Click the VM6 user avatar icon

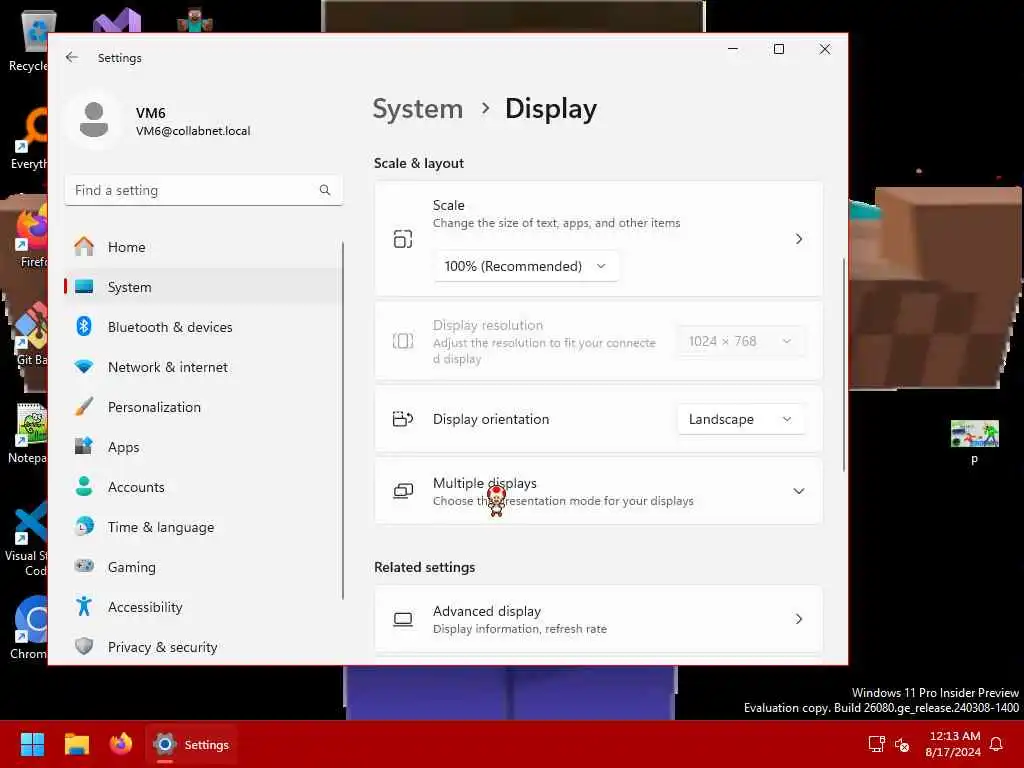click(x=94, y=120)
